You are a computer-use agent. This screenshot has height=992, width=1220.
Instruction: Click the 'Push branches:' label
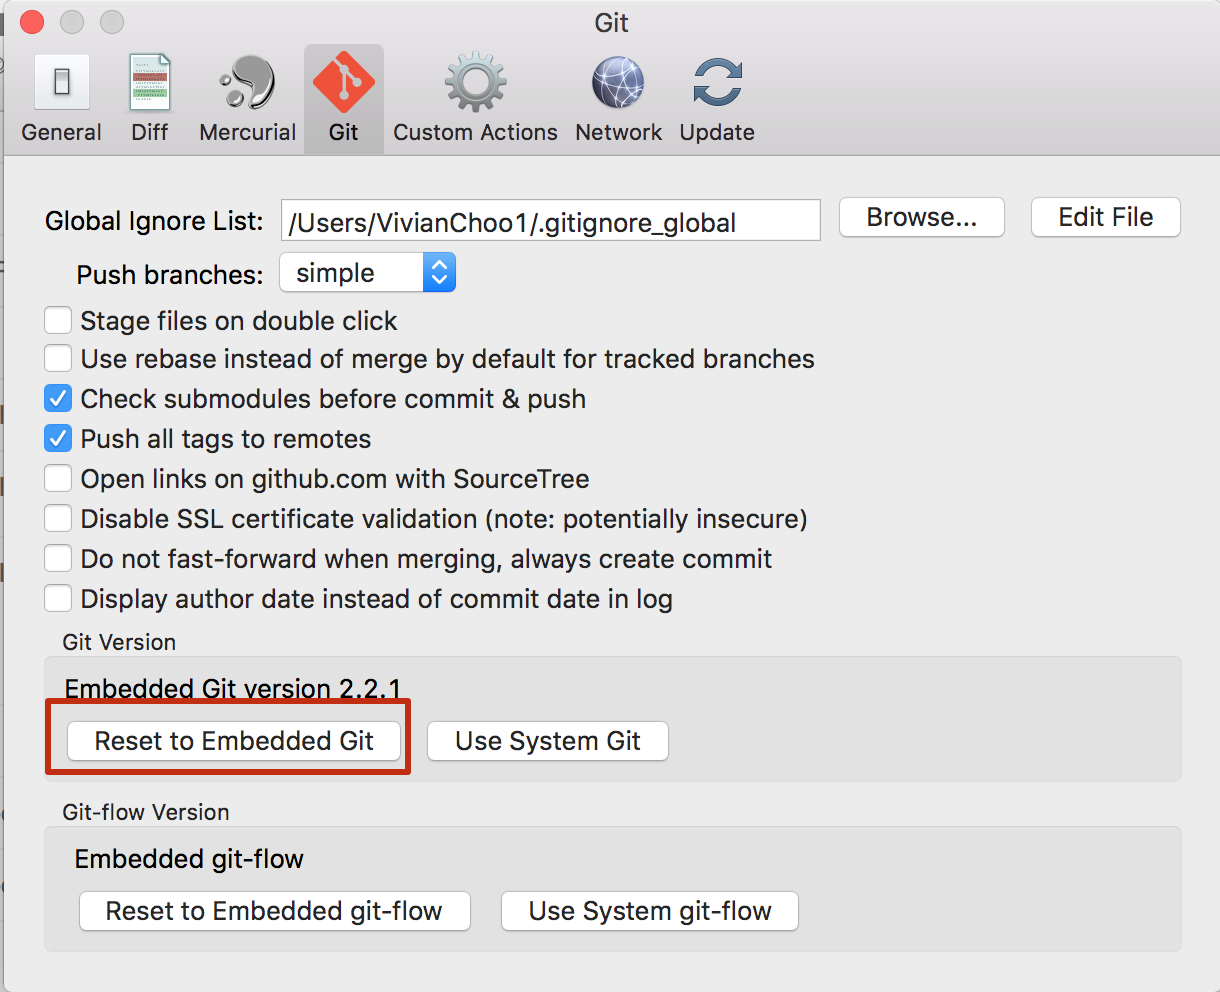(x=170, y=274)
